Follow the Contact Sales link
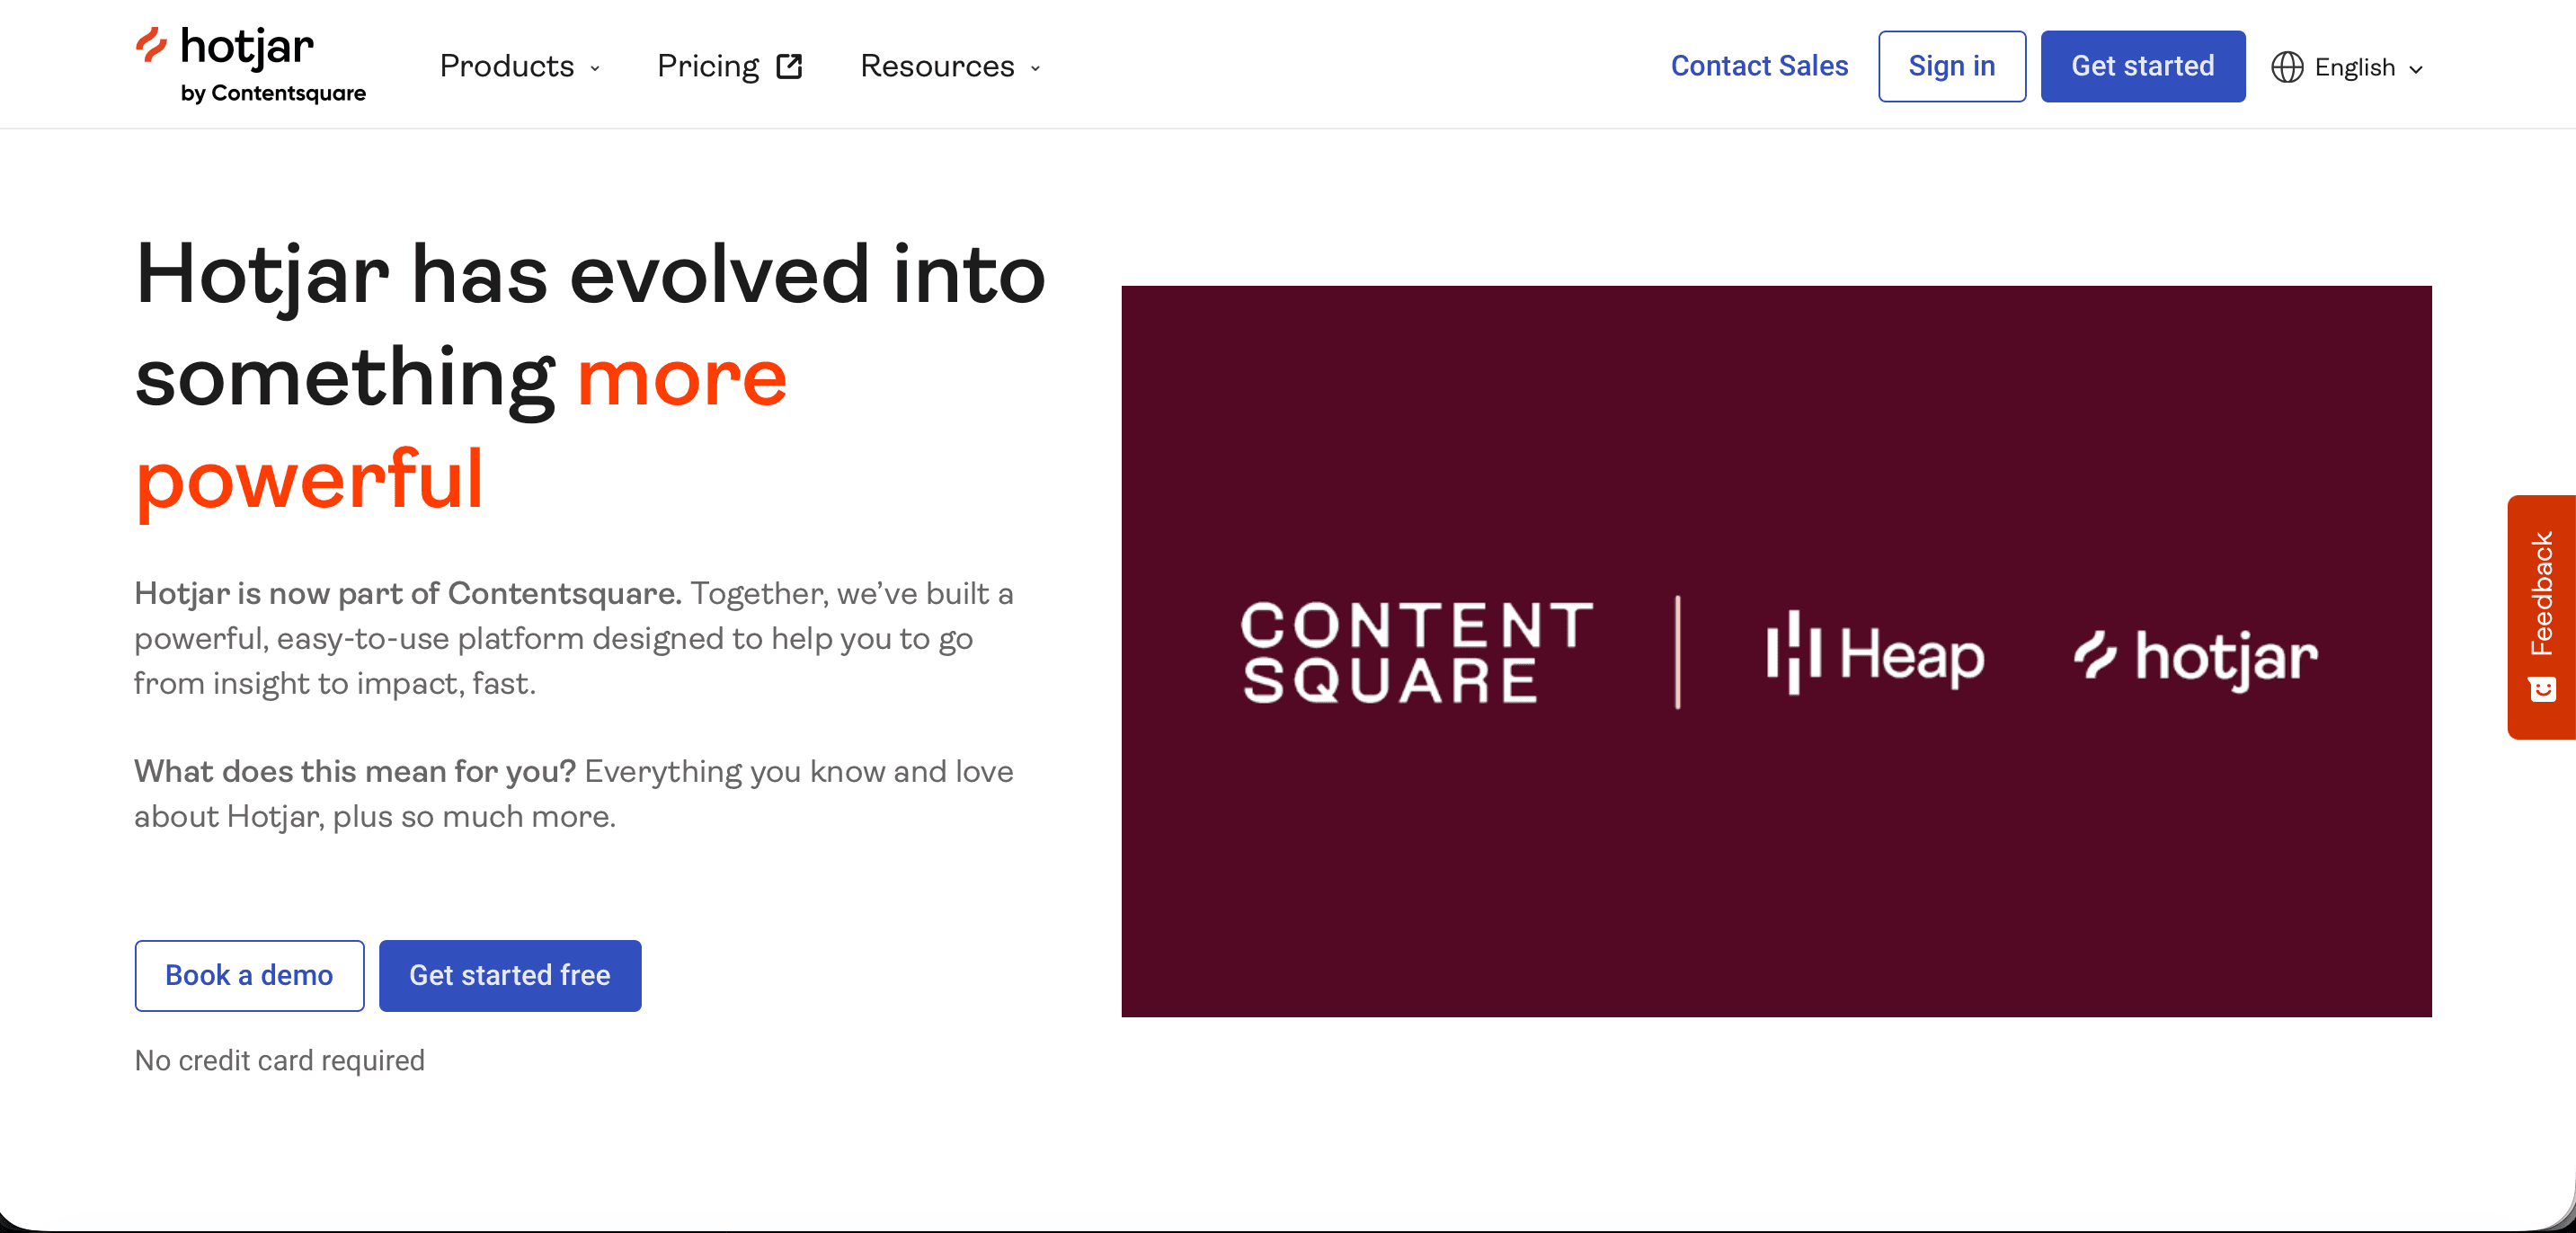2576x1233 pixels. tap(1759, 66)
